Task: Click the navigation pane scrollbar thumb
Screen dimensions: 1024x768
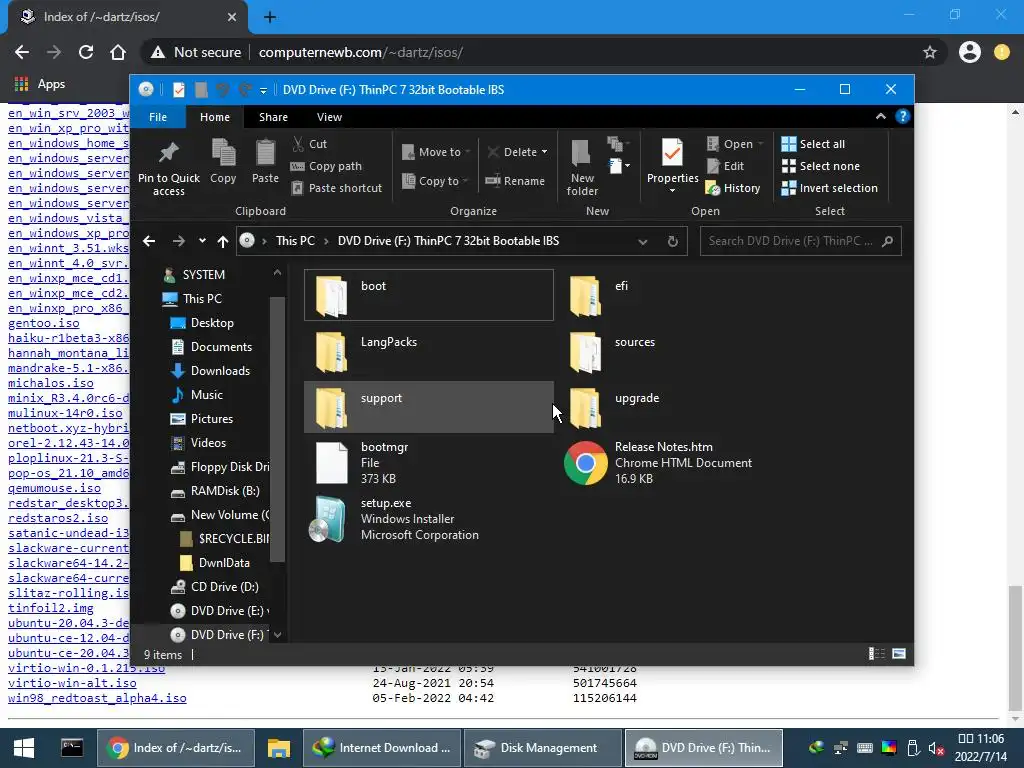Action: click(277, 429)
